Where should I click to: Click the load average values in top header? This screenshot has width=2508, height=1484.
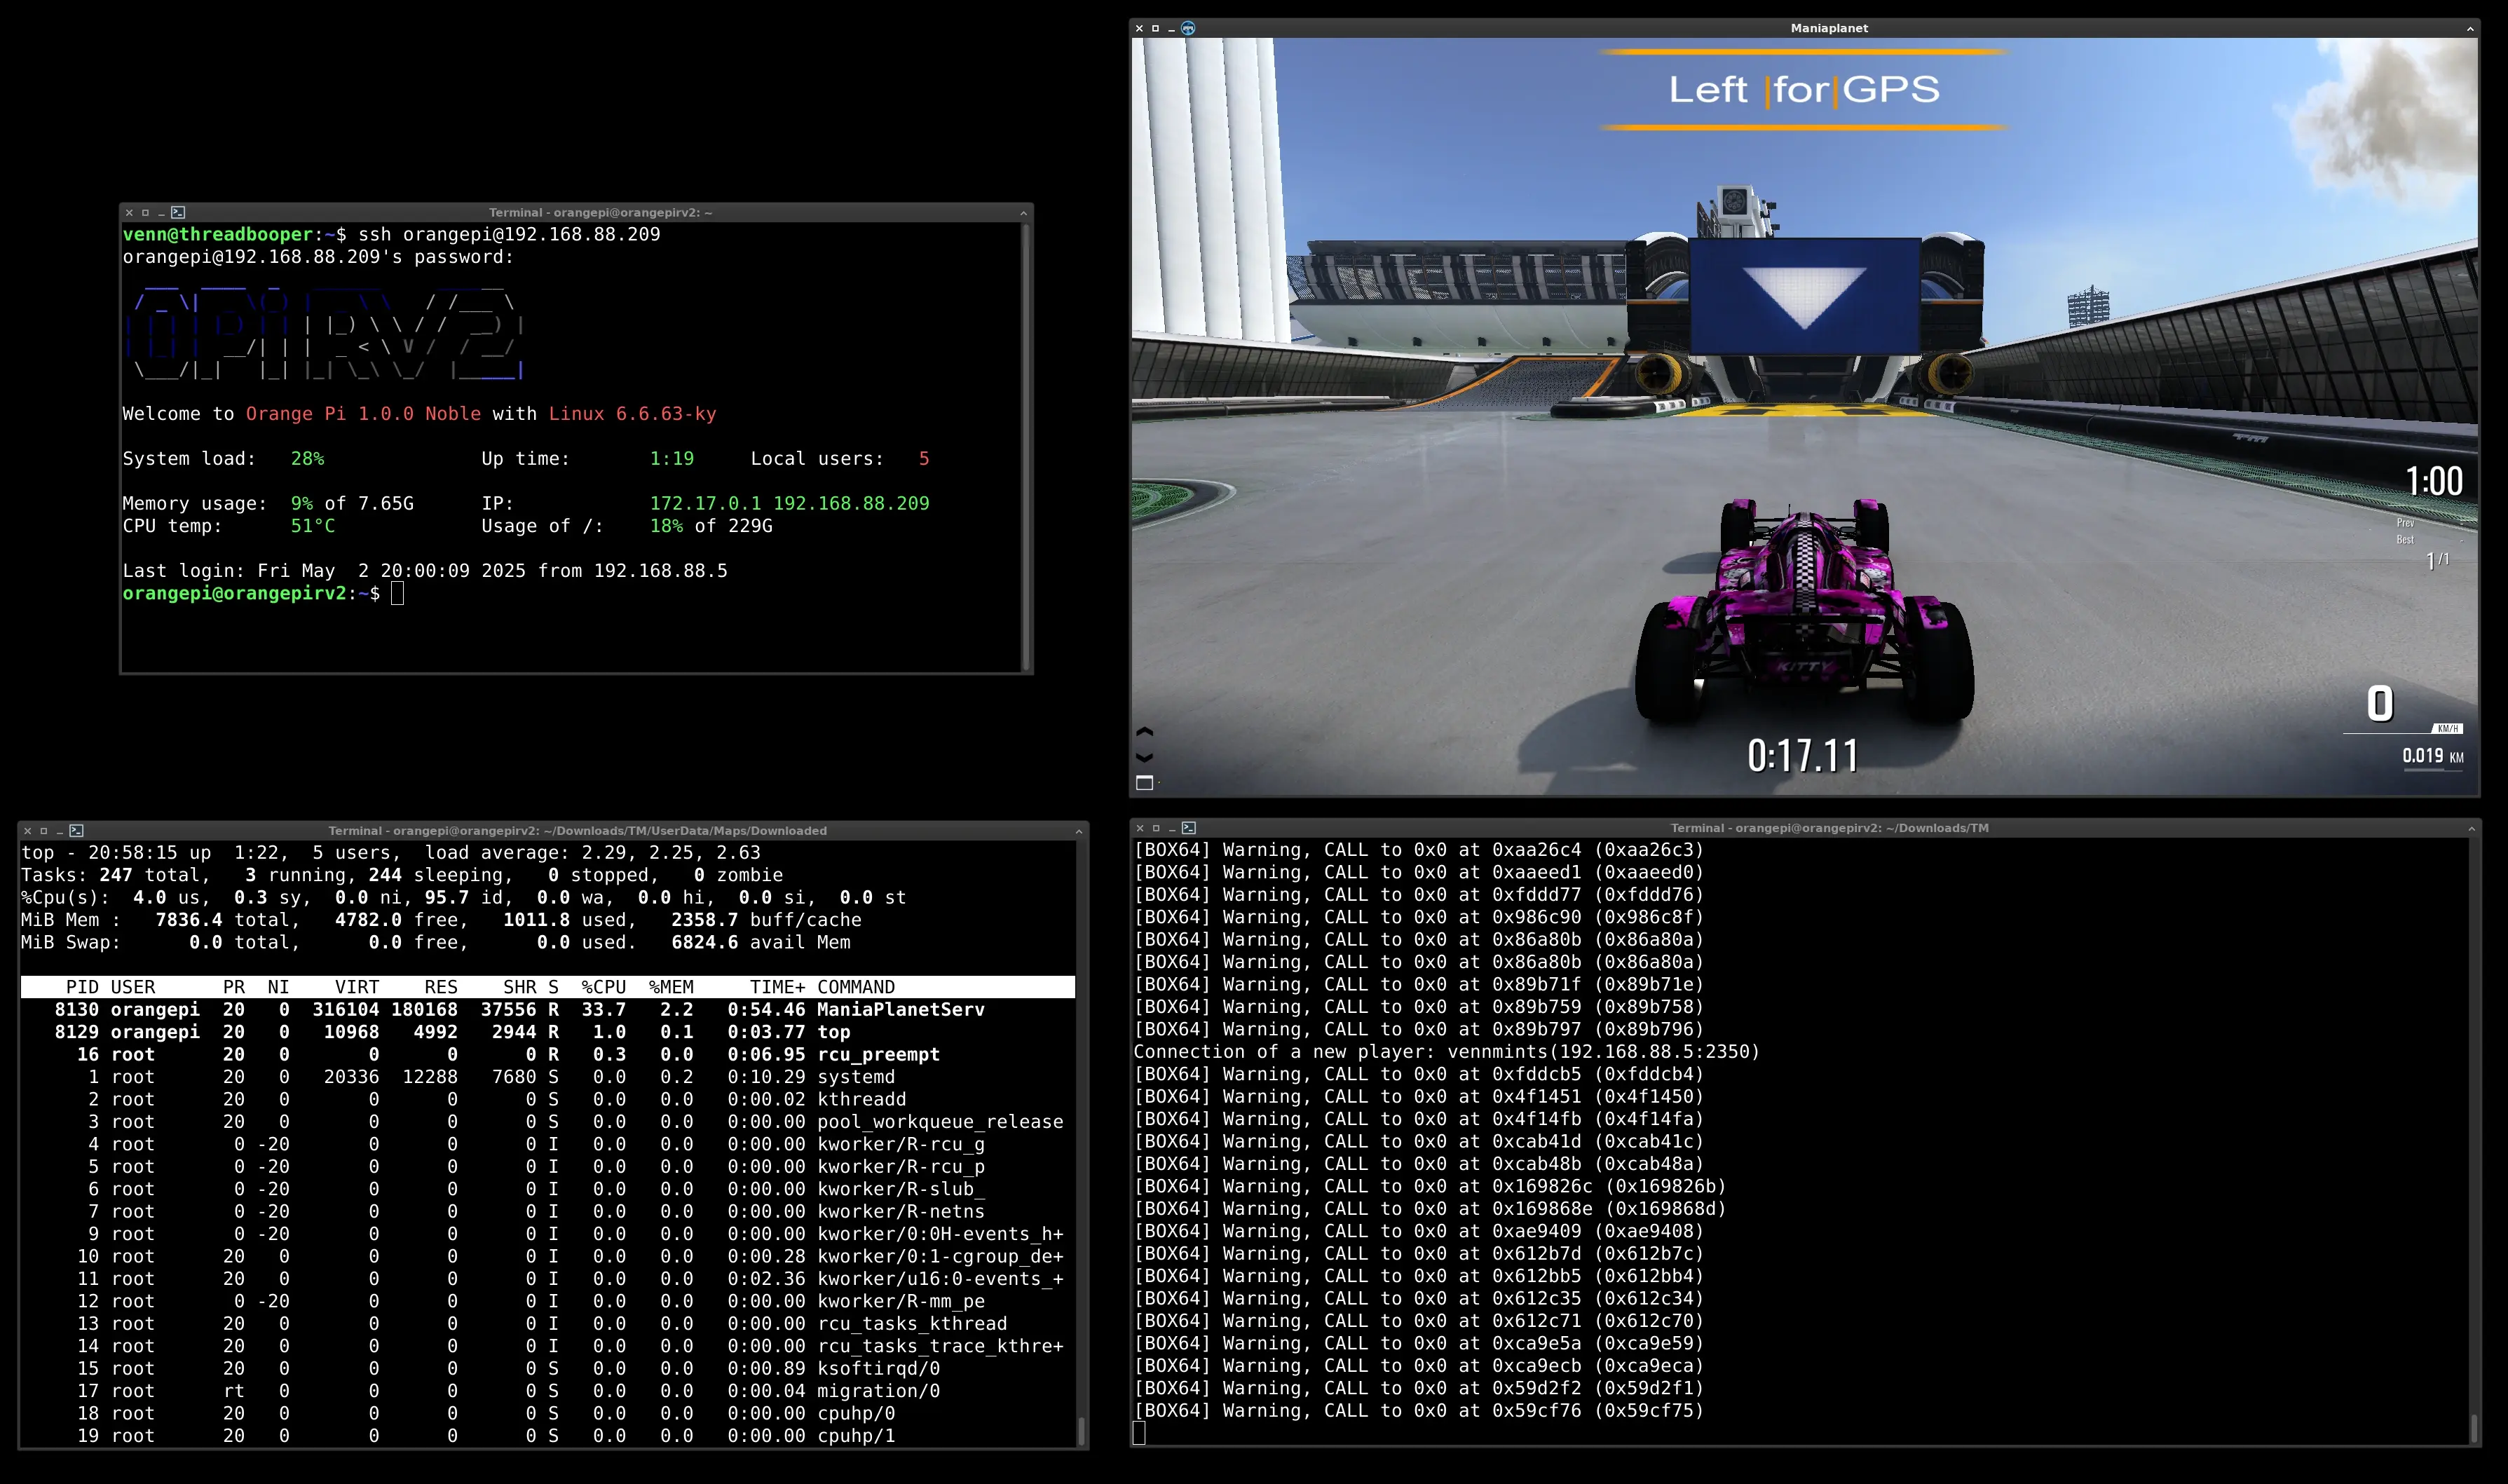click(x=671, y=853)
